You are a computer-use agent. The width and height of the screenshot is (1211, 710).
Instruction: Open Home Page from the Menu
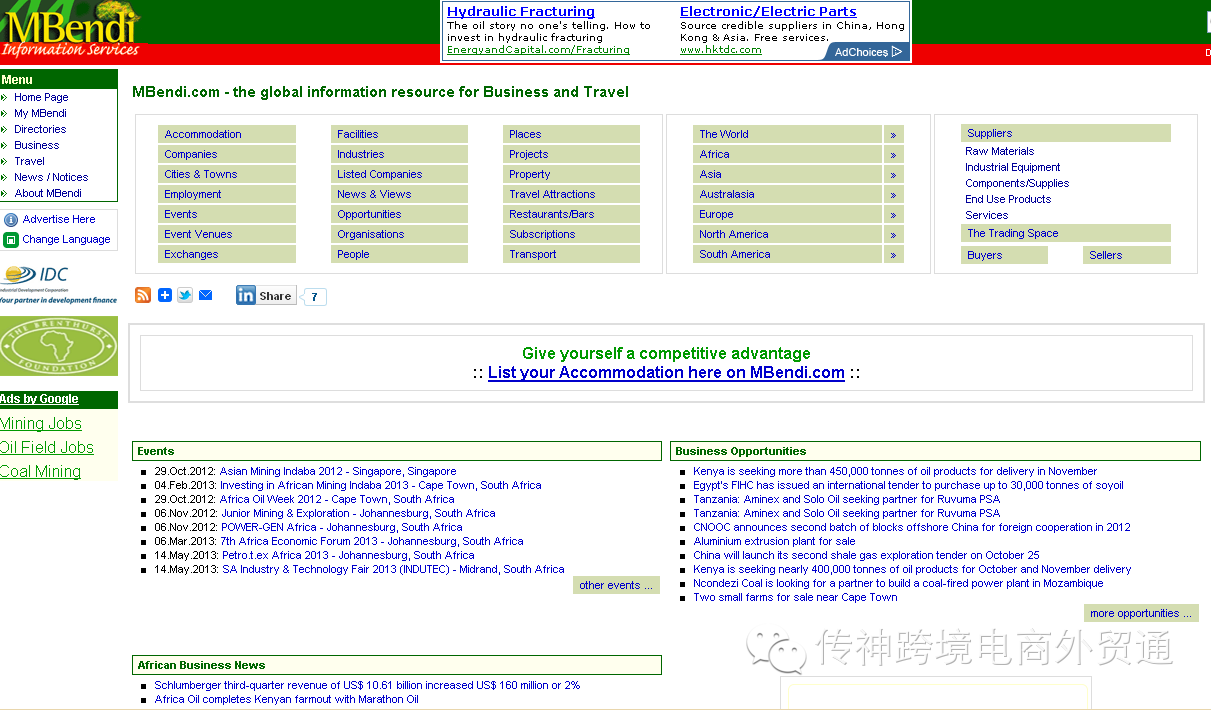click(41, 97)
